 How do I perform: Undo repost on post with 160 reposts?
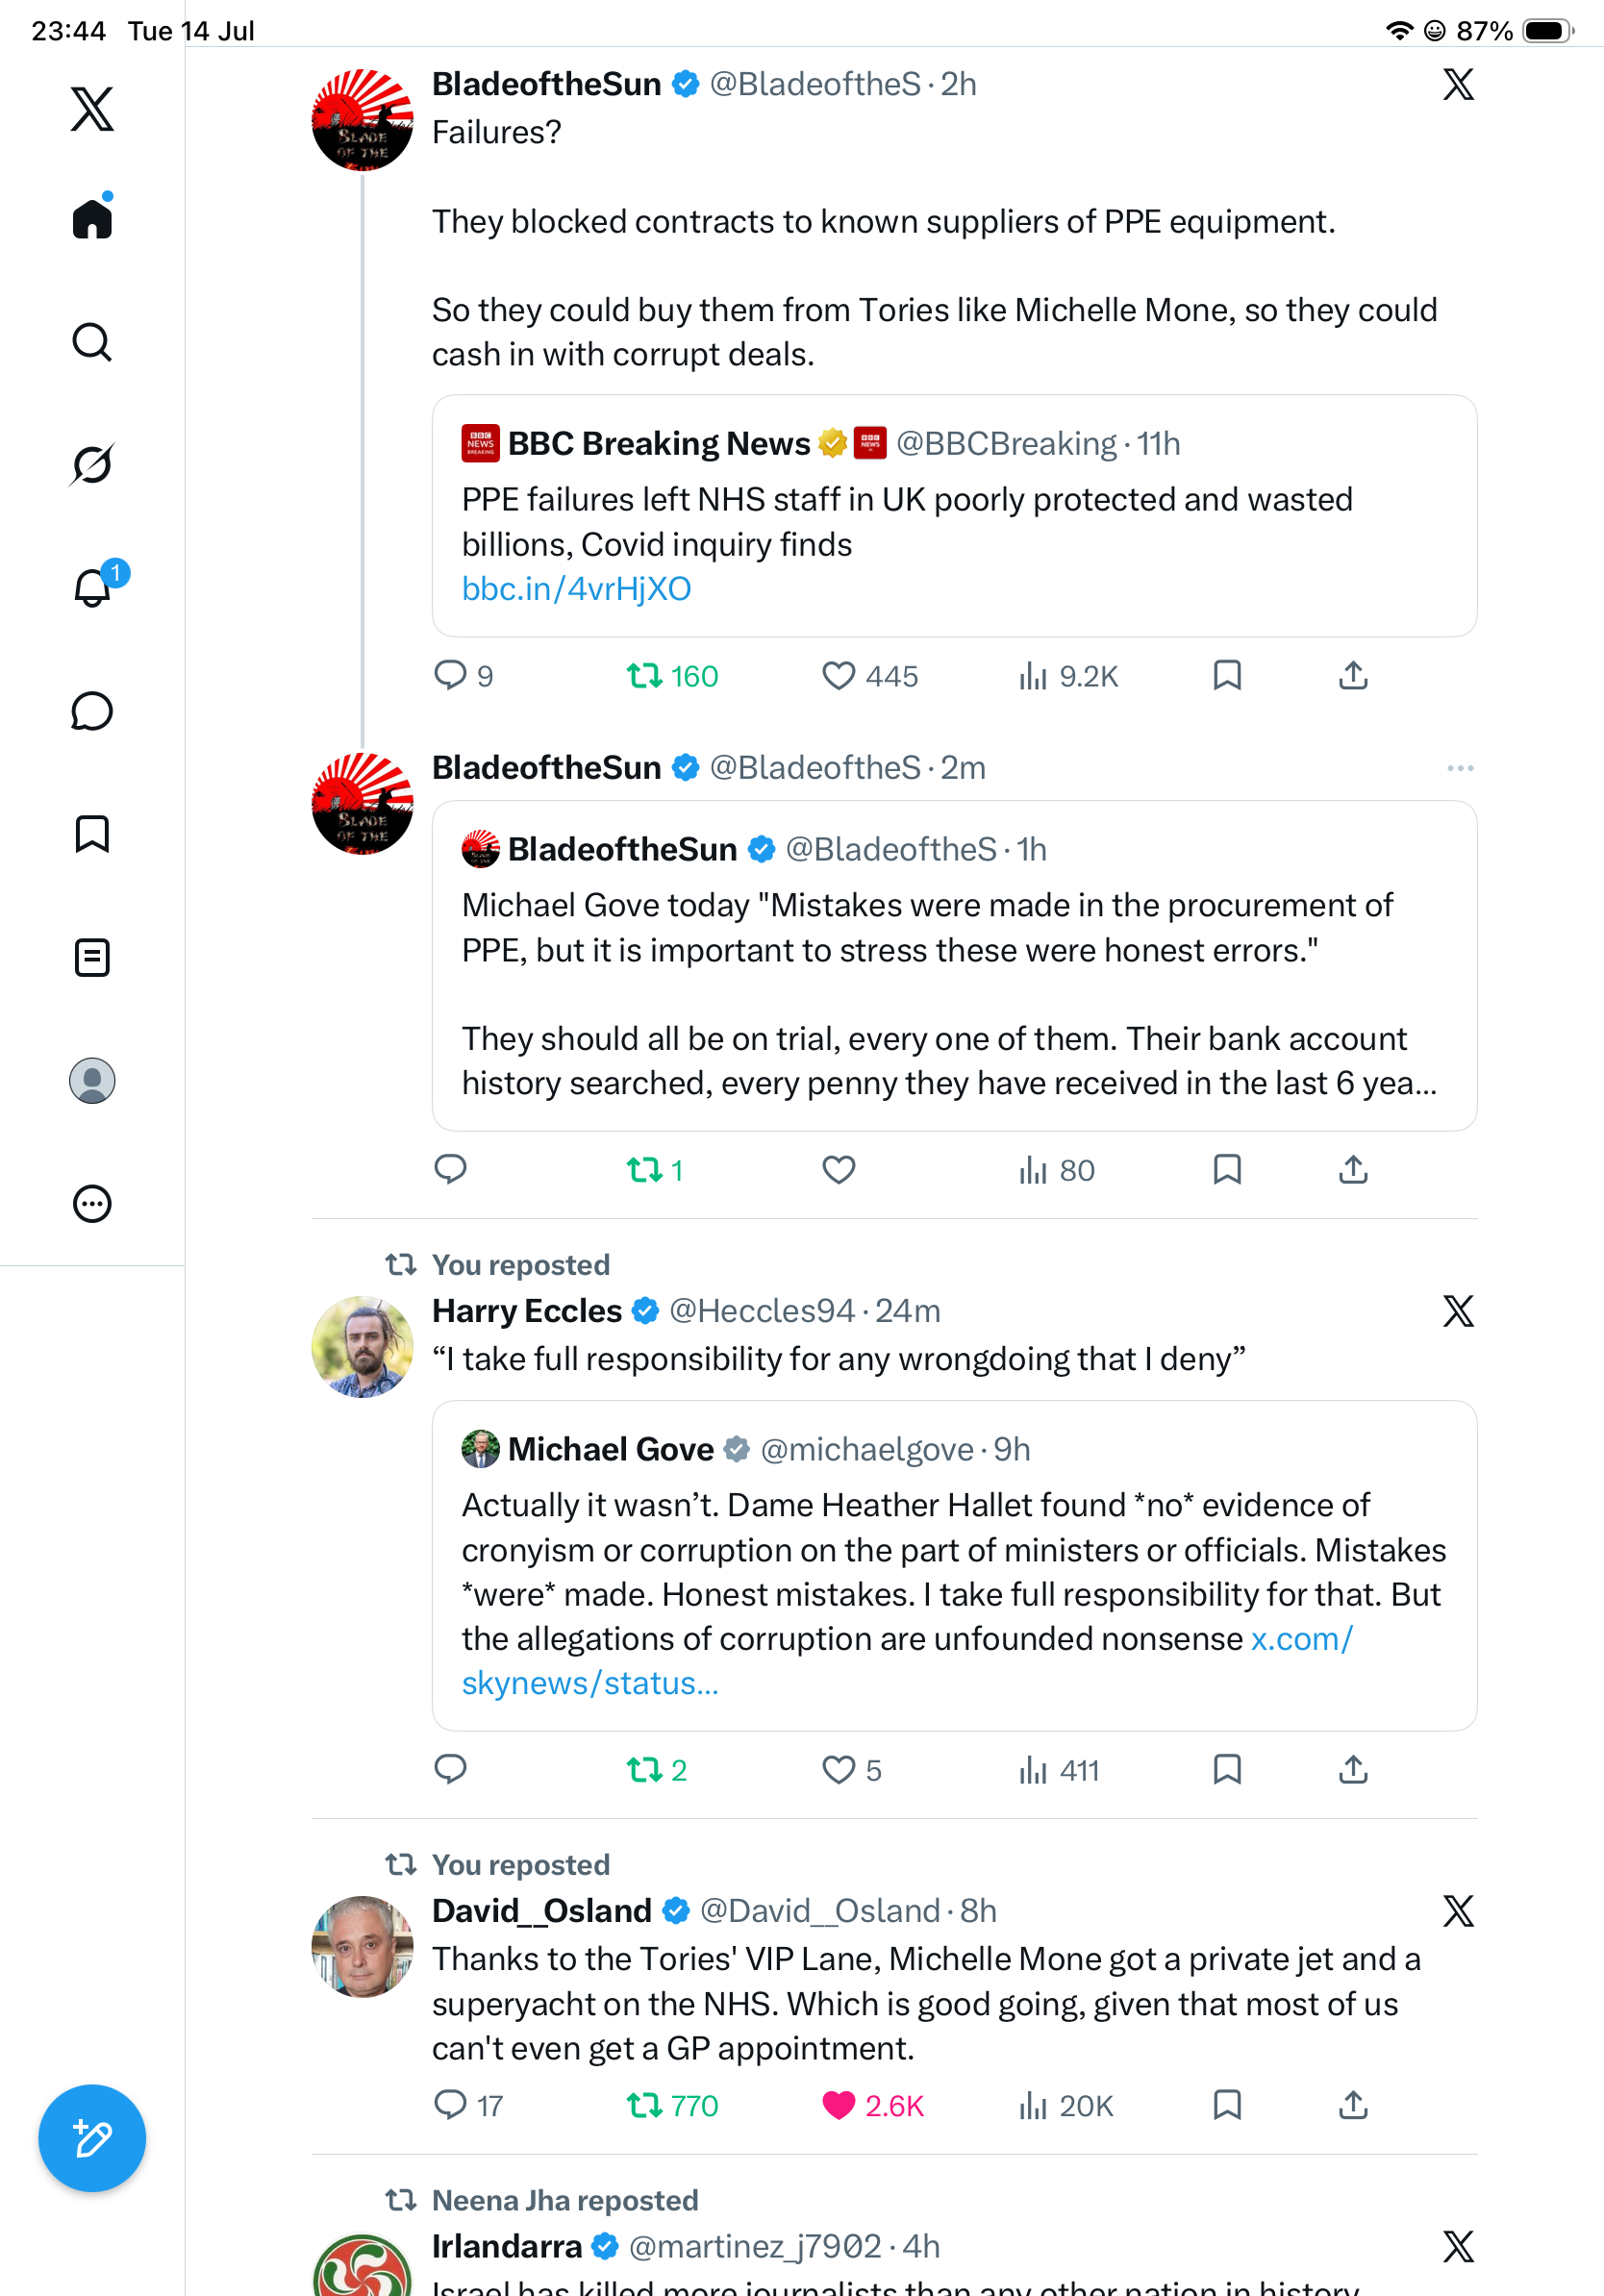pos(644,676)
